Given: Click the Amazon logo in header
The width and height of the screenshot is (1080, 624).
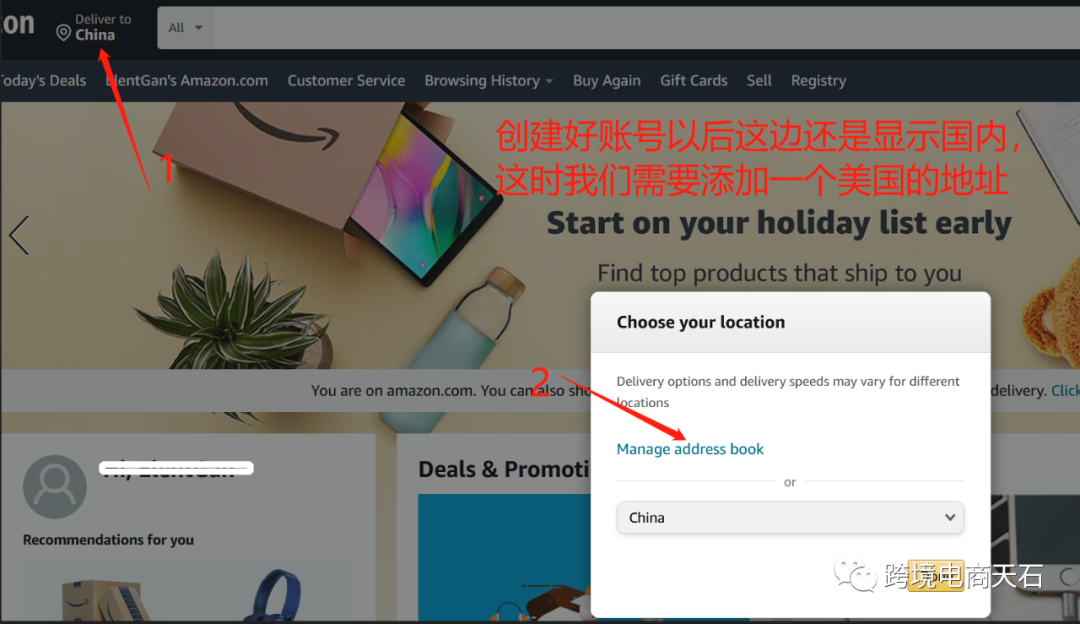Looking at the screenshot, I should (x=17, y=23).
